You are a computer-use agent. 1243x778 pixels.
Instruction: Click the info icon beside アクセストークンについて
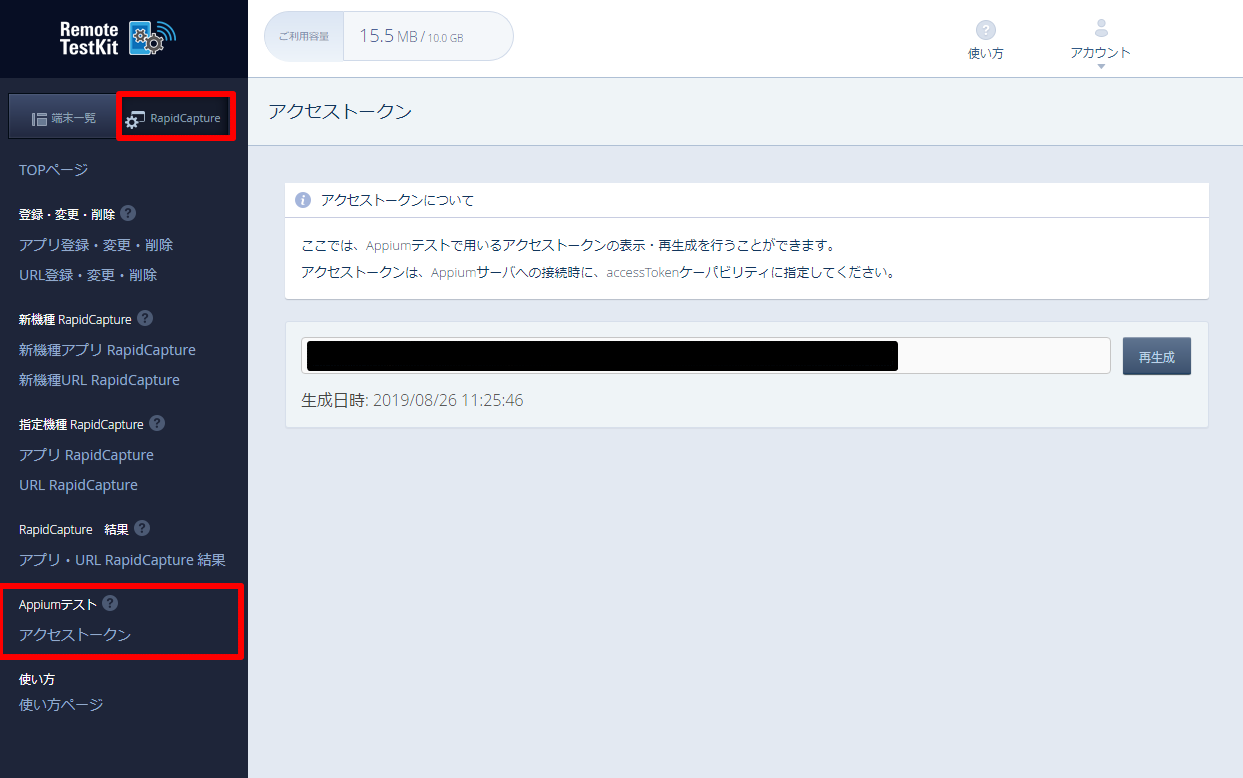[303, 200]
